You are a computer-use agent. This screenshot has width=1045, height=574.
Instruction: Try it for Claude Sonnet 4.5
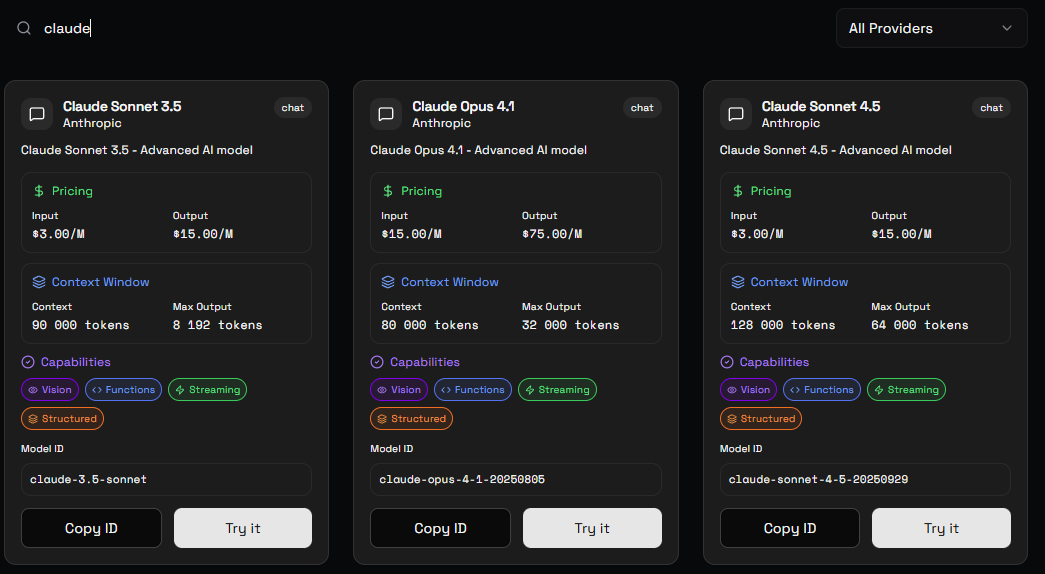[941, 528]
